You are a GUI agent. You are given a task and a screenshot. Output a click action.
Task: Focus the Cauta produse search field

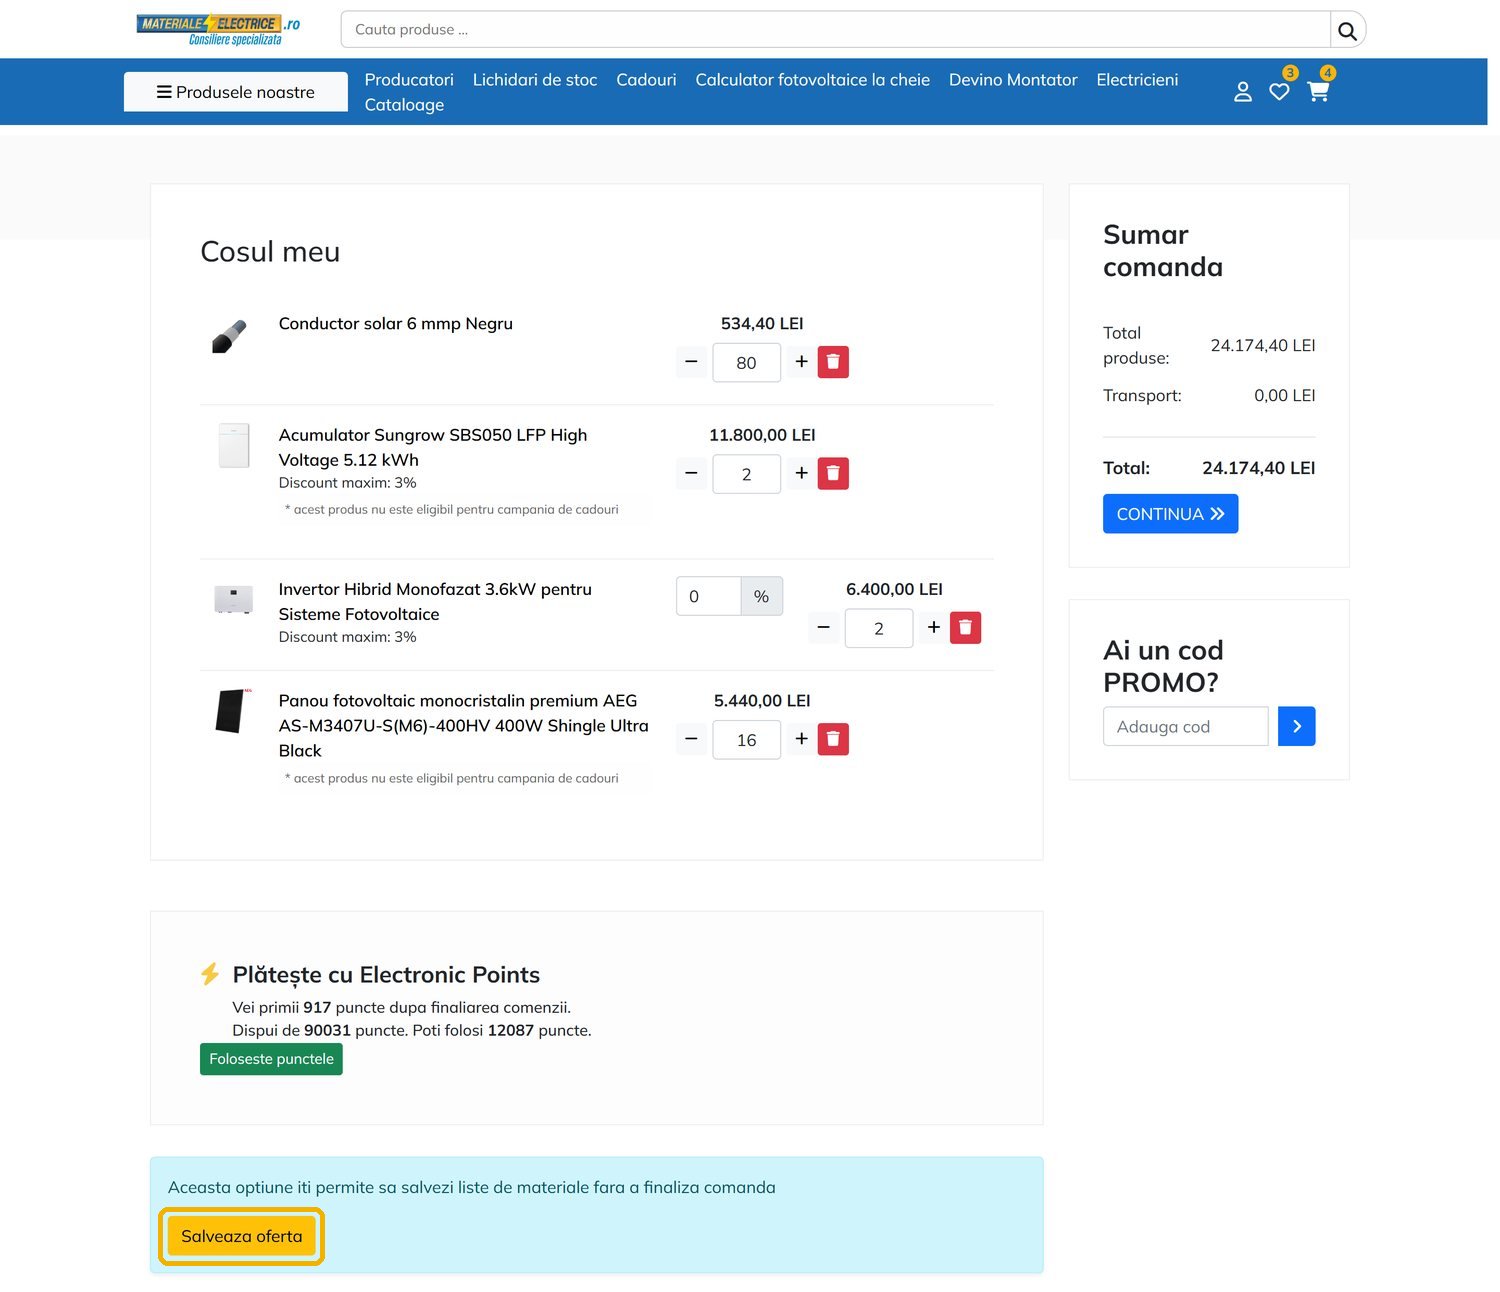(x=835, y=30)
